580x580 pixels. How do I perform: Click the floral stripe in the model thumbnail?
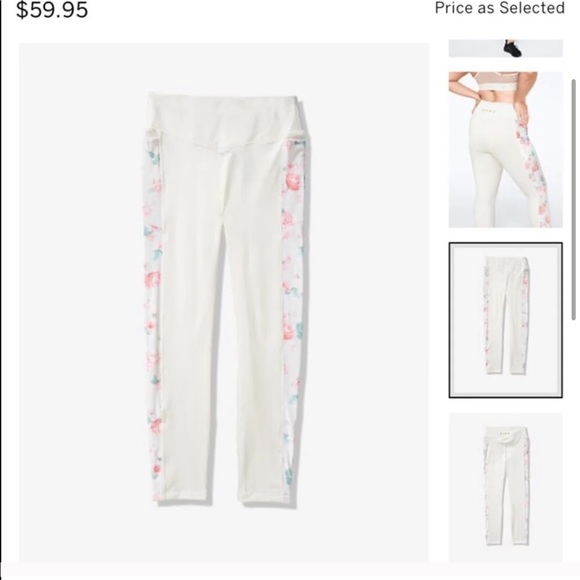pos(535,174)
